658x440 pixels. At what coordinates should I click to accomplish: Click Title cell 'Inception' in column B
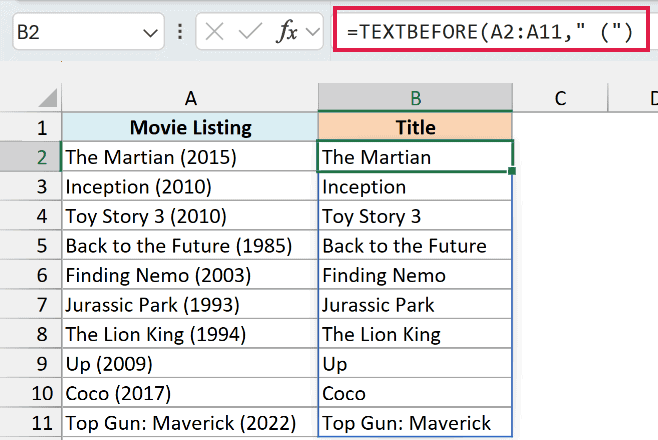click(x=415, y=186)
